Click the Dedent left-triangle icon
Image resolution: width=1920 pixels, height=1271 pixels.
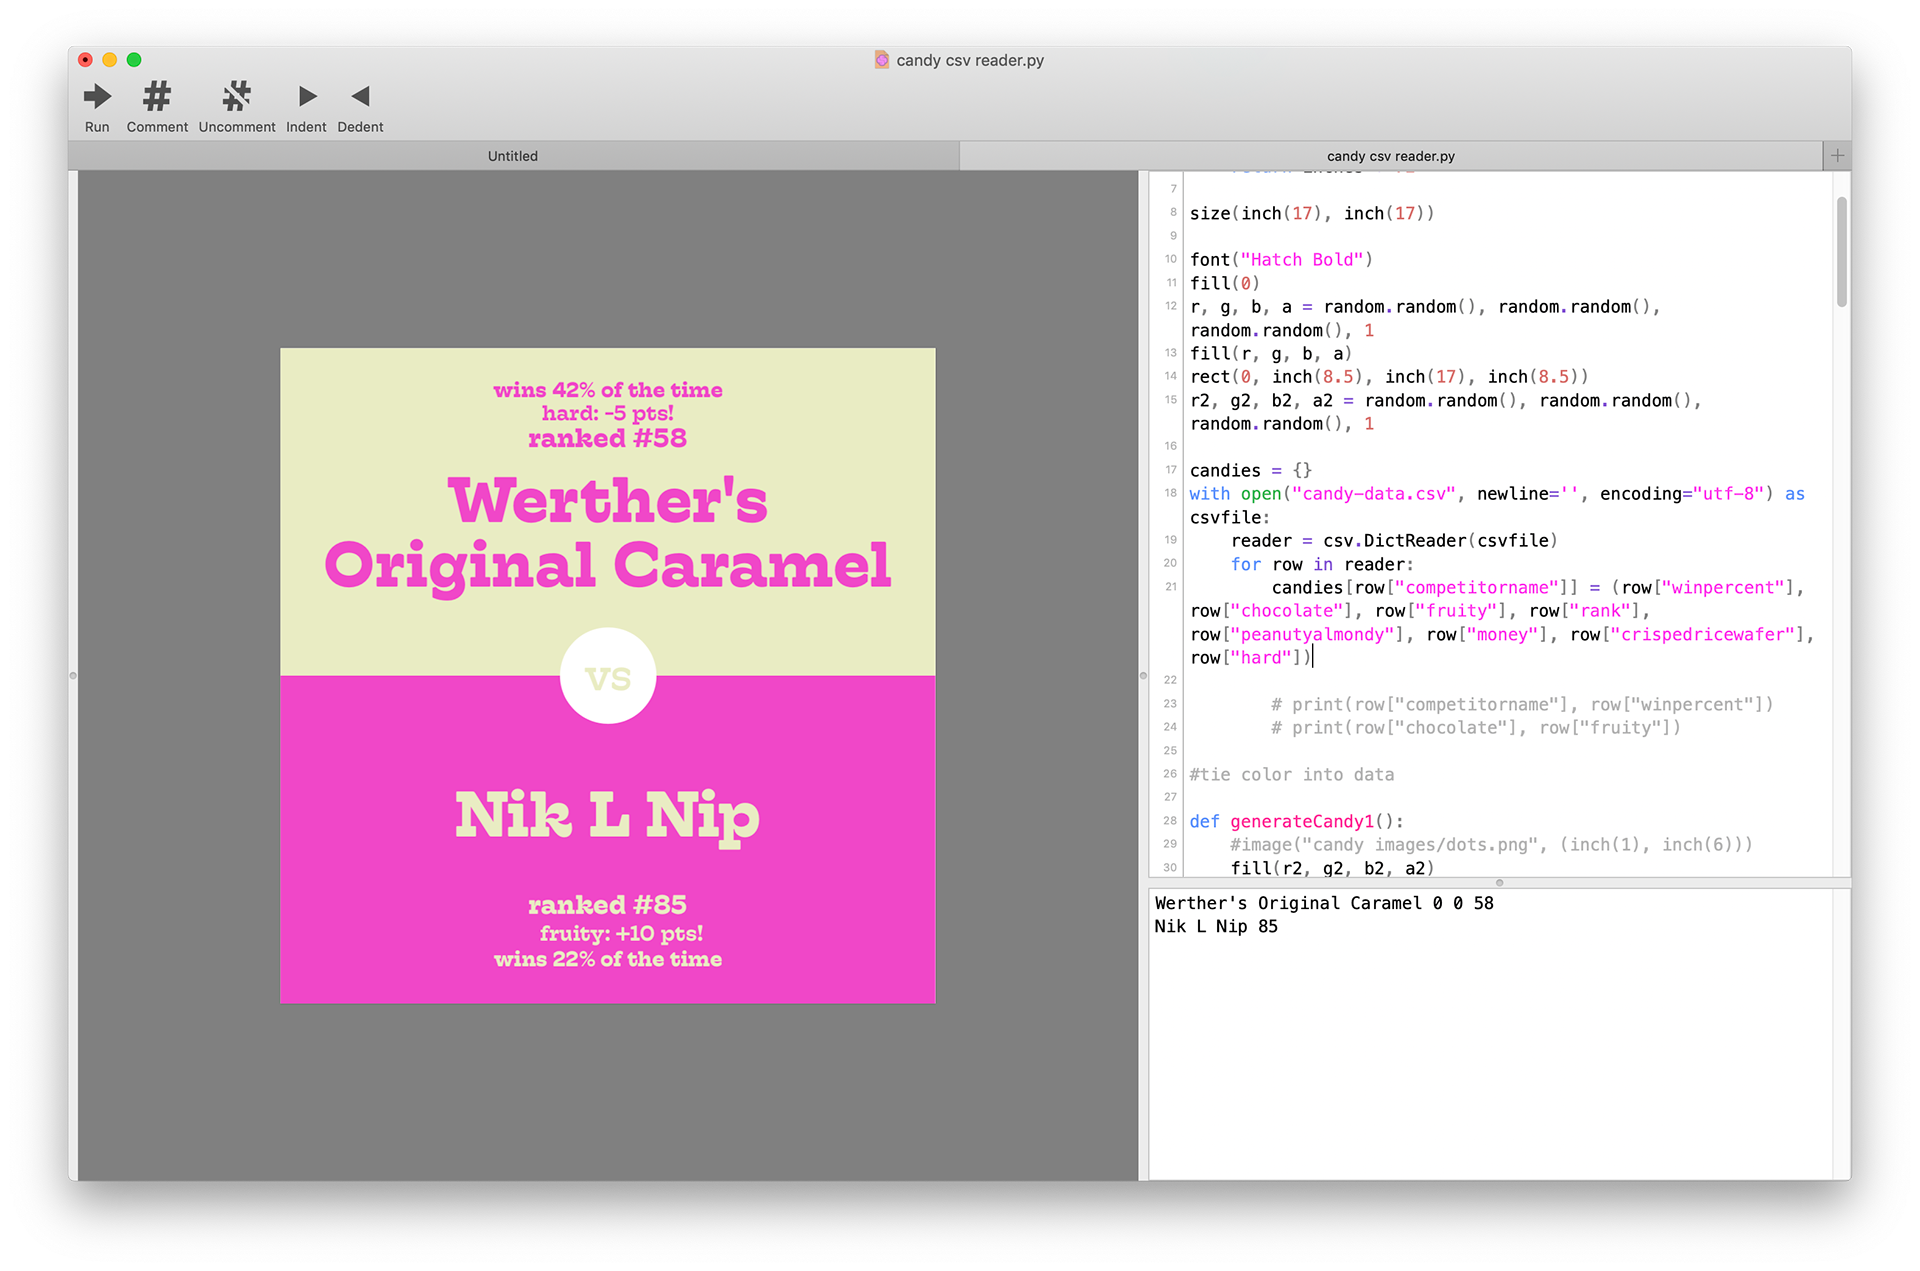pos(360,97)
